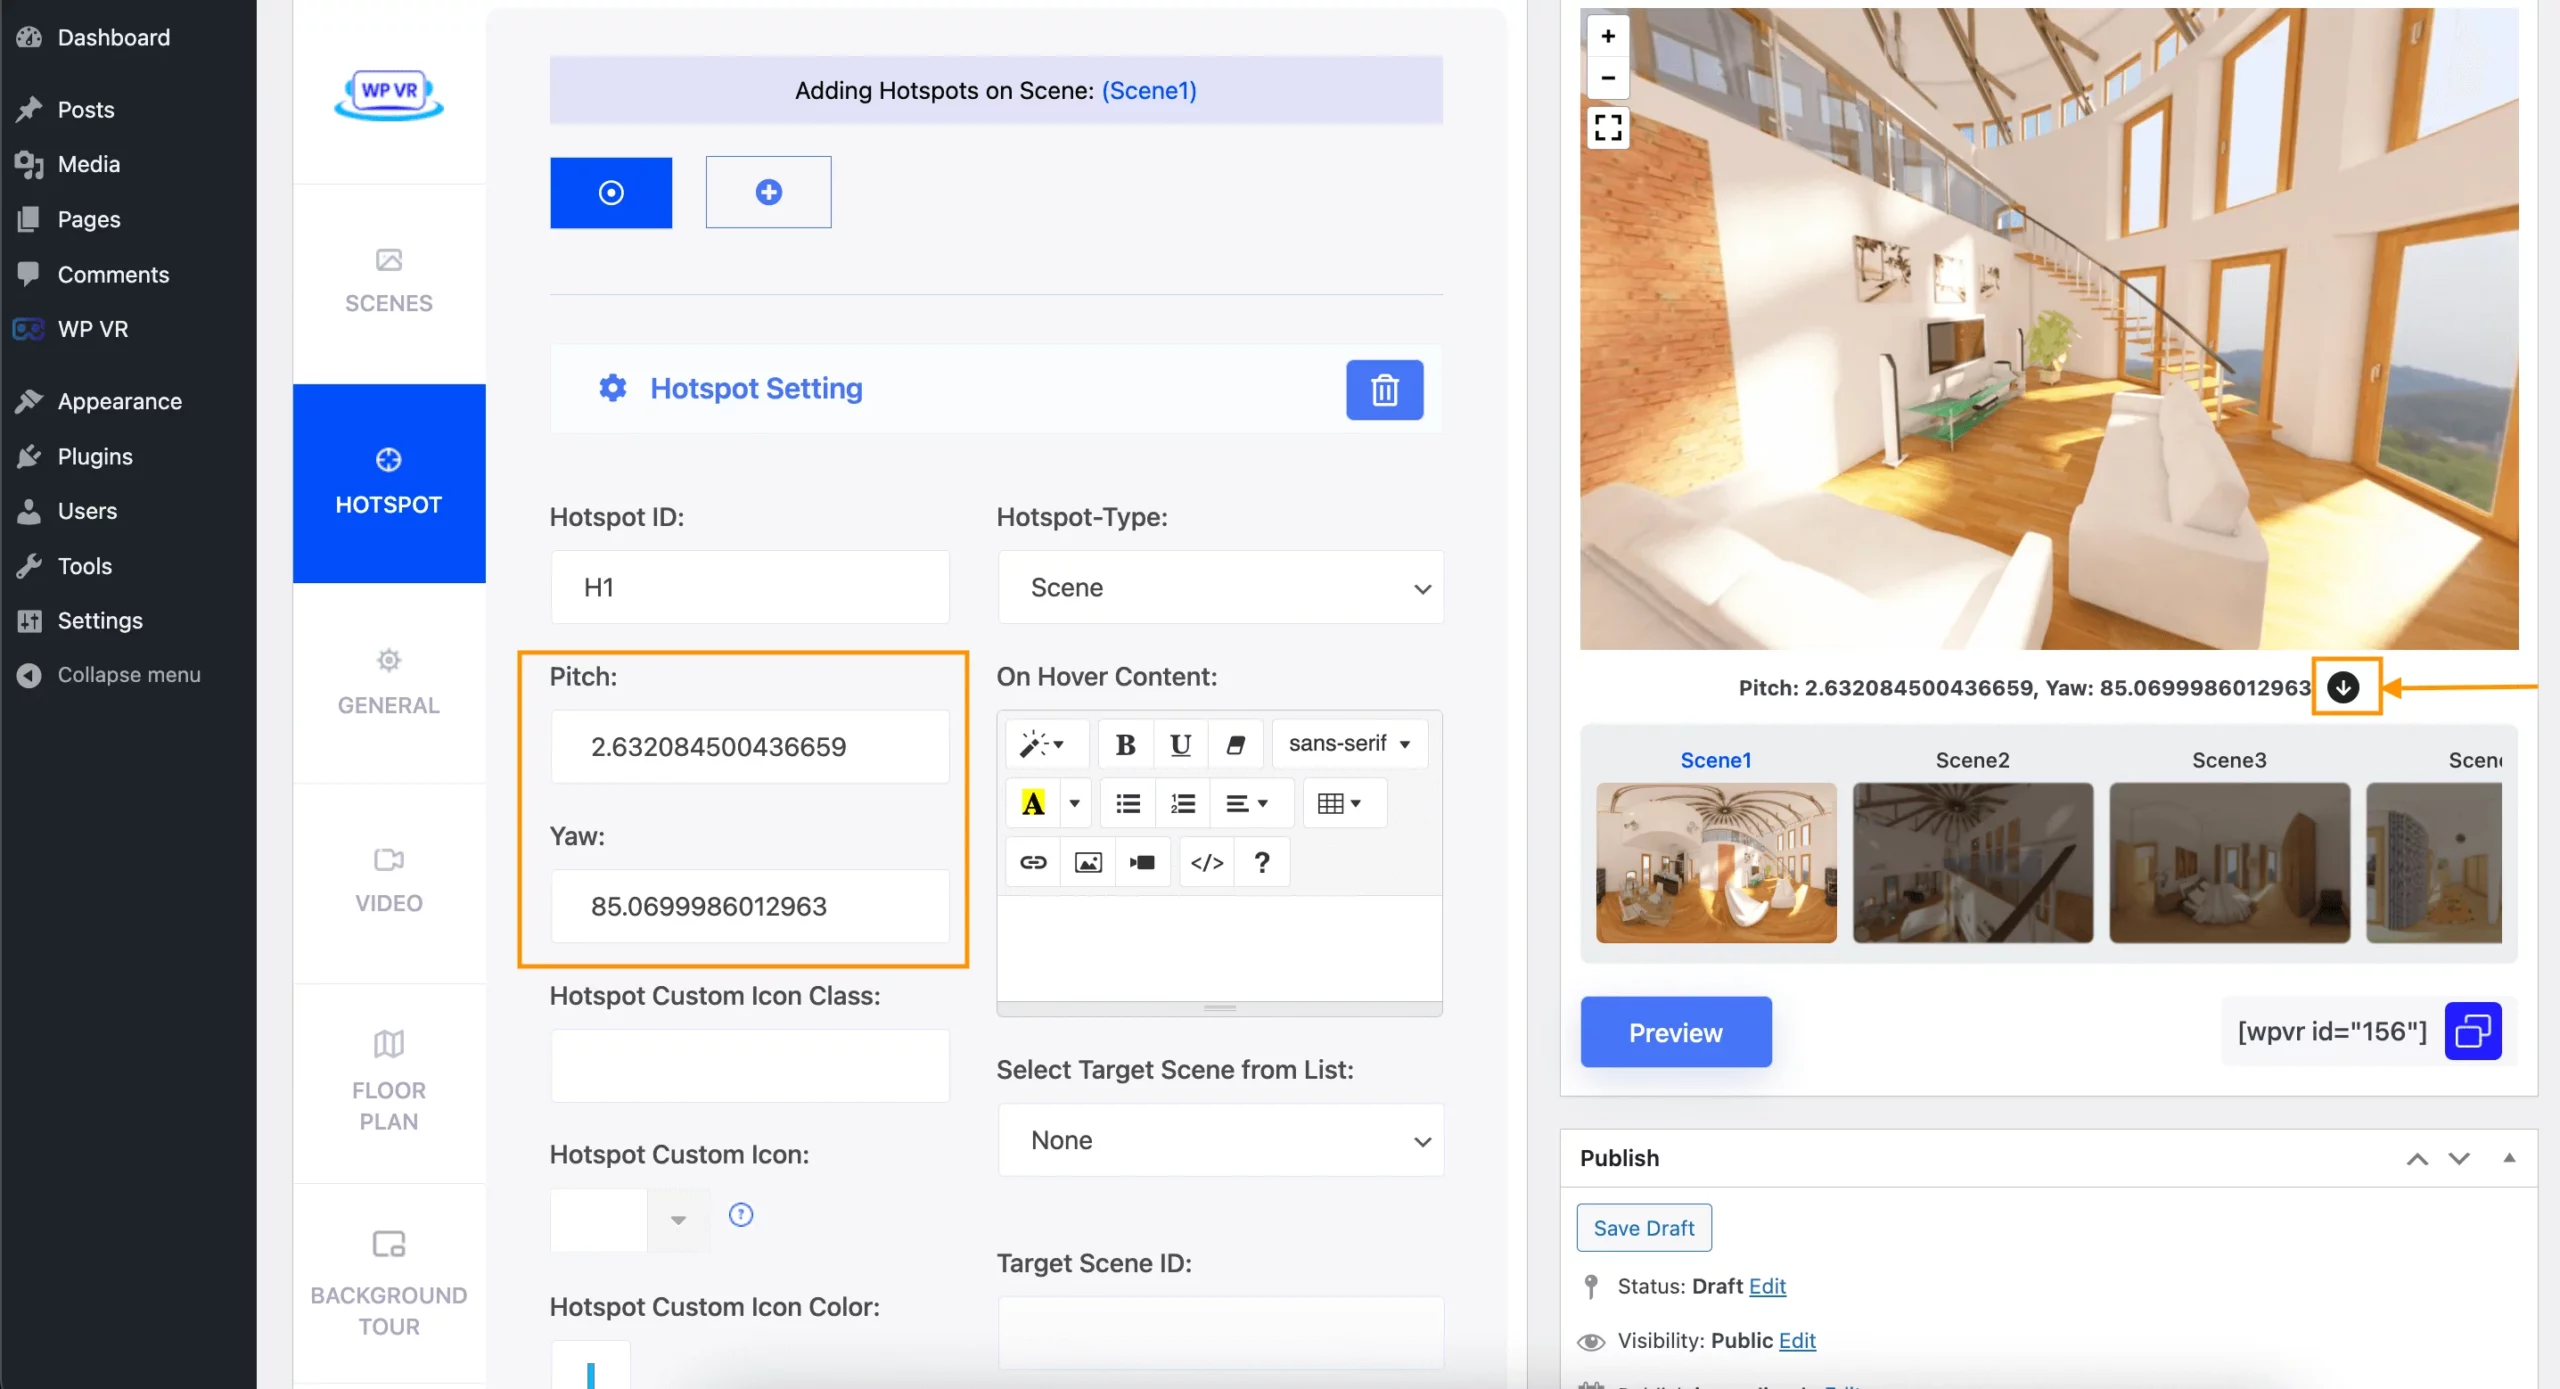
Task: Click the Save Draft button
Action: (x=1643, y=1226)
